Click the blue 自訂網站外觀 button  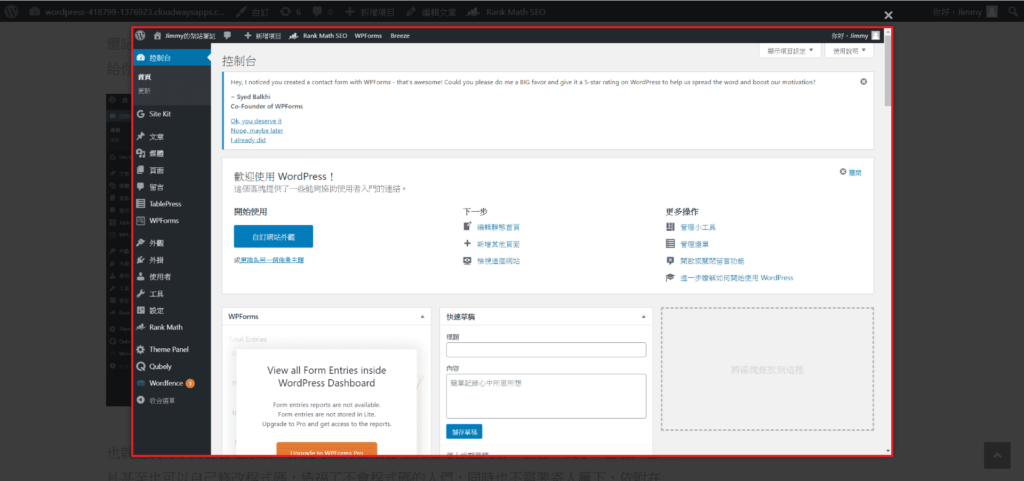[x=273, y=236]
